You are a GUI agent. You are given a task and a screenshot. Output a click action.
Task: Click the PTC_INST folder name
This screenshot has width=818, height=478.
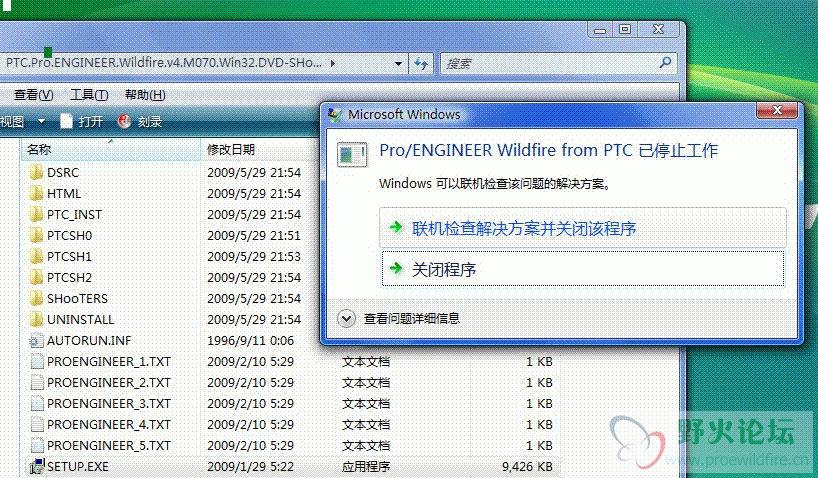[x=74, y=215]
